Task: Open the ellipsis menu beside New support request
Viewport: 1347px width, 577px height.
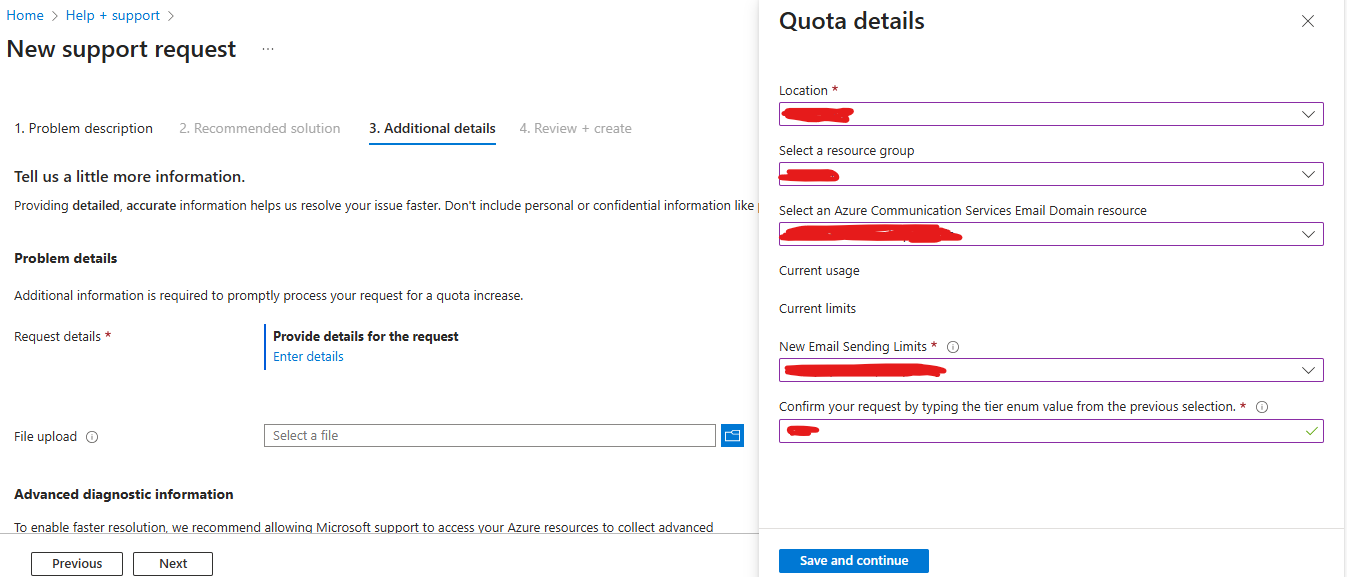Action: point(268,49)
